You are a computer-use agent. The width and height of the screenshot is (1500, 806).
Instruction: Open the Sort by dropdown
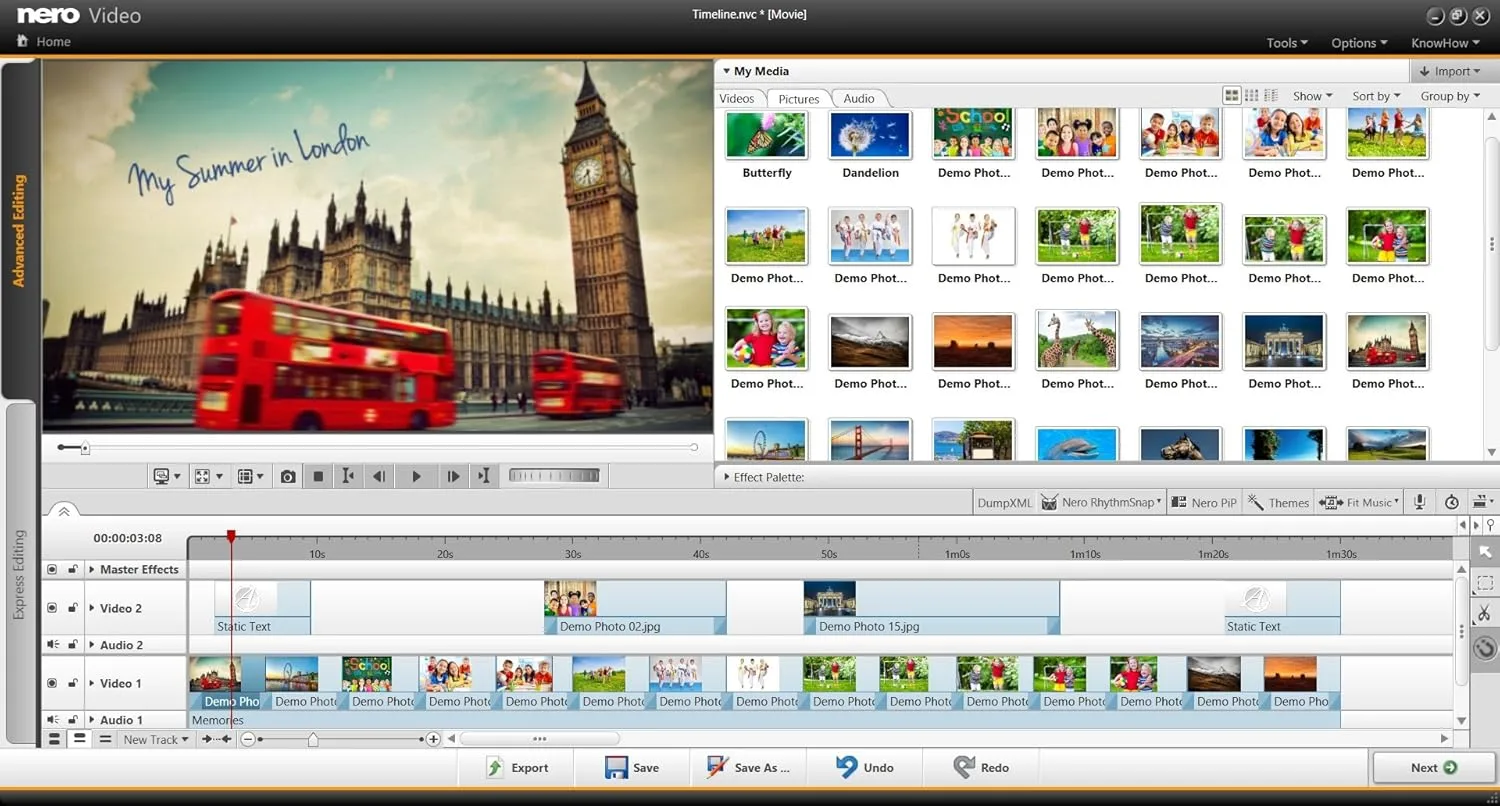[x=1376, y=95]
